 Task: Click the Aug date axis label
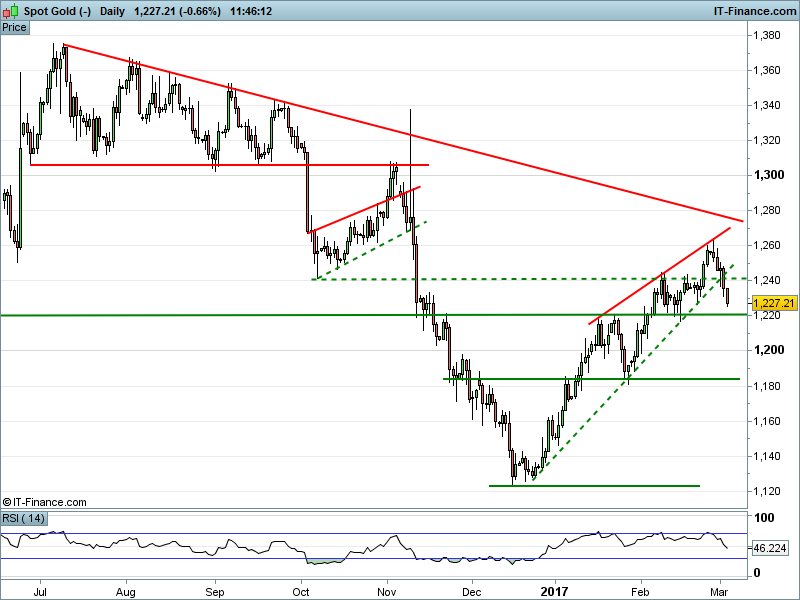[126, 592]
